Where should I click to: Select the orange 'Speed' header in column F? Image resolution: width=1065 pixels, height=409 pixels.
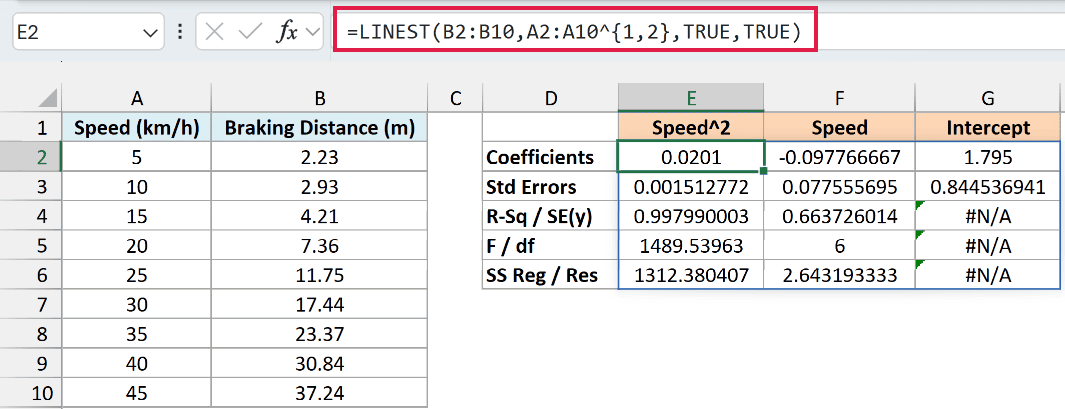click(x=840, y=128)
